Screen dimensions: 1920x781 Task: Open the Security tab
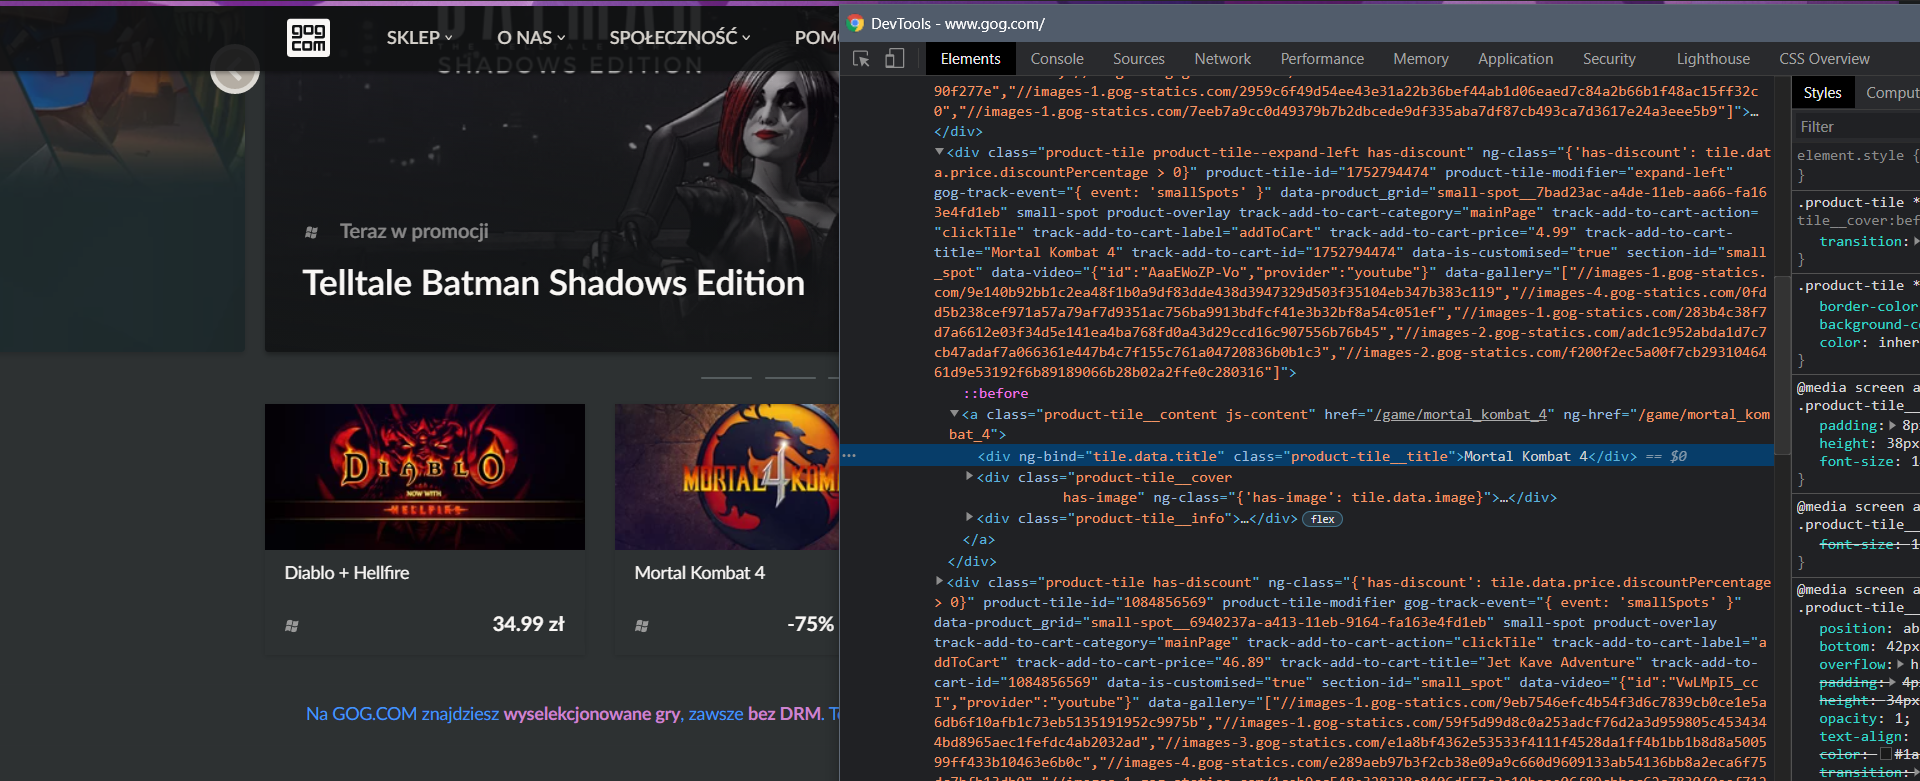coord(1609,59)
